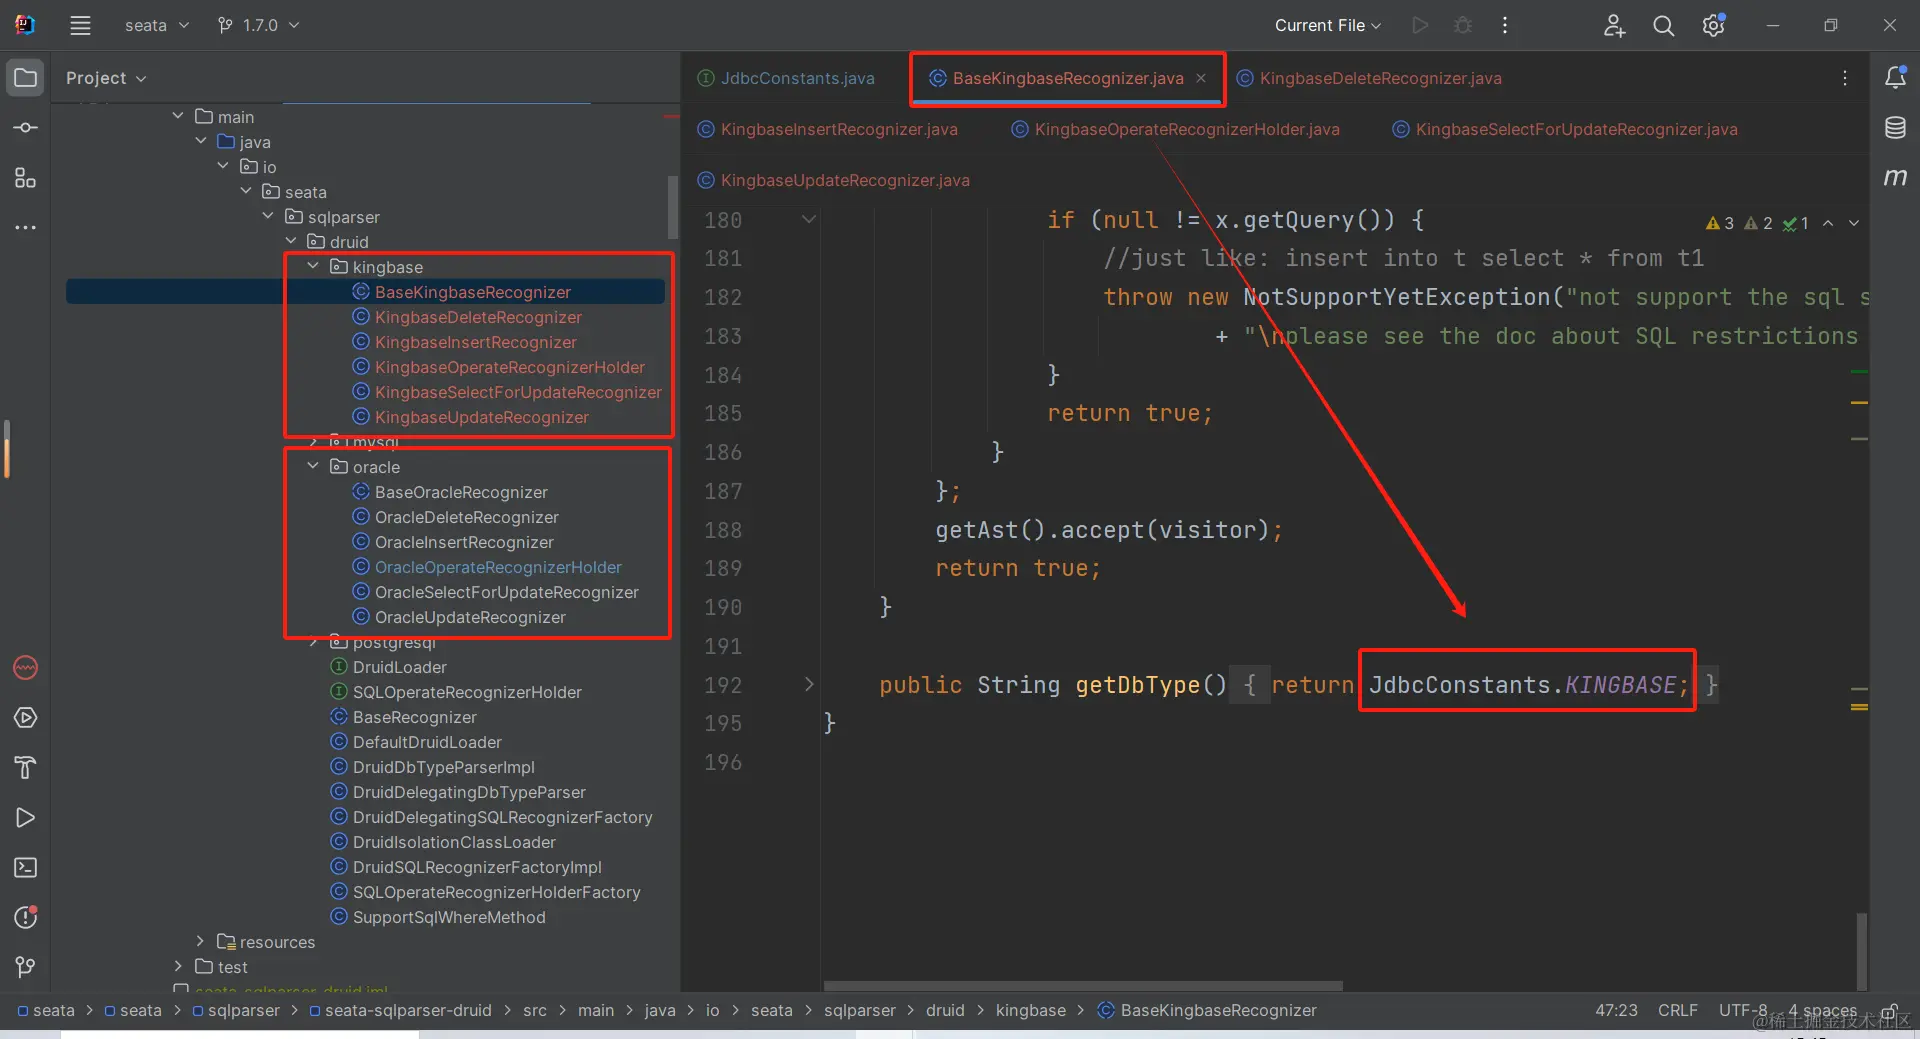Viewport: 1920px width, 1039px height.
Task: Change CRLF line separator setting
Action: (x=1678, y=1010)
